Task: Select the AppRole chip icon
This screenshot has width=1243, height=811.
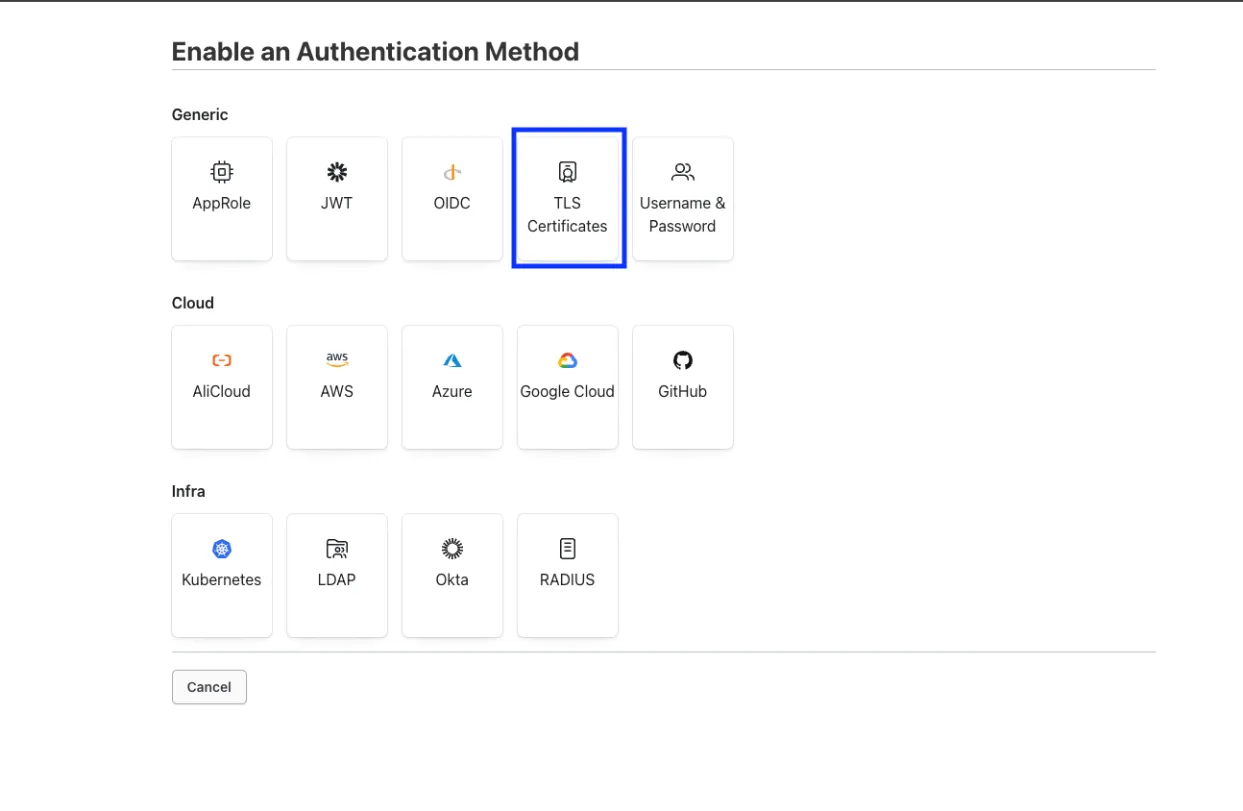Action: (x=222, y=172)
